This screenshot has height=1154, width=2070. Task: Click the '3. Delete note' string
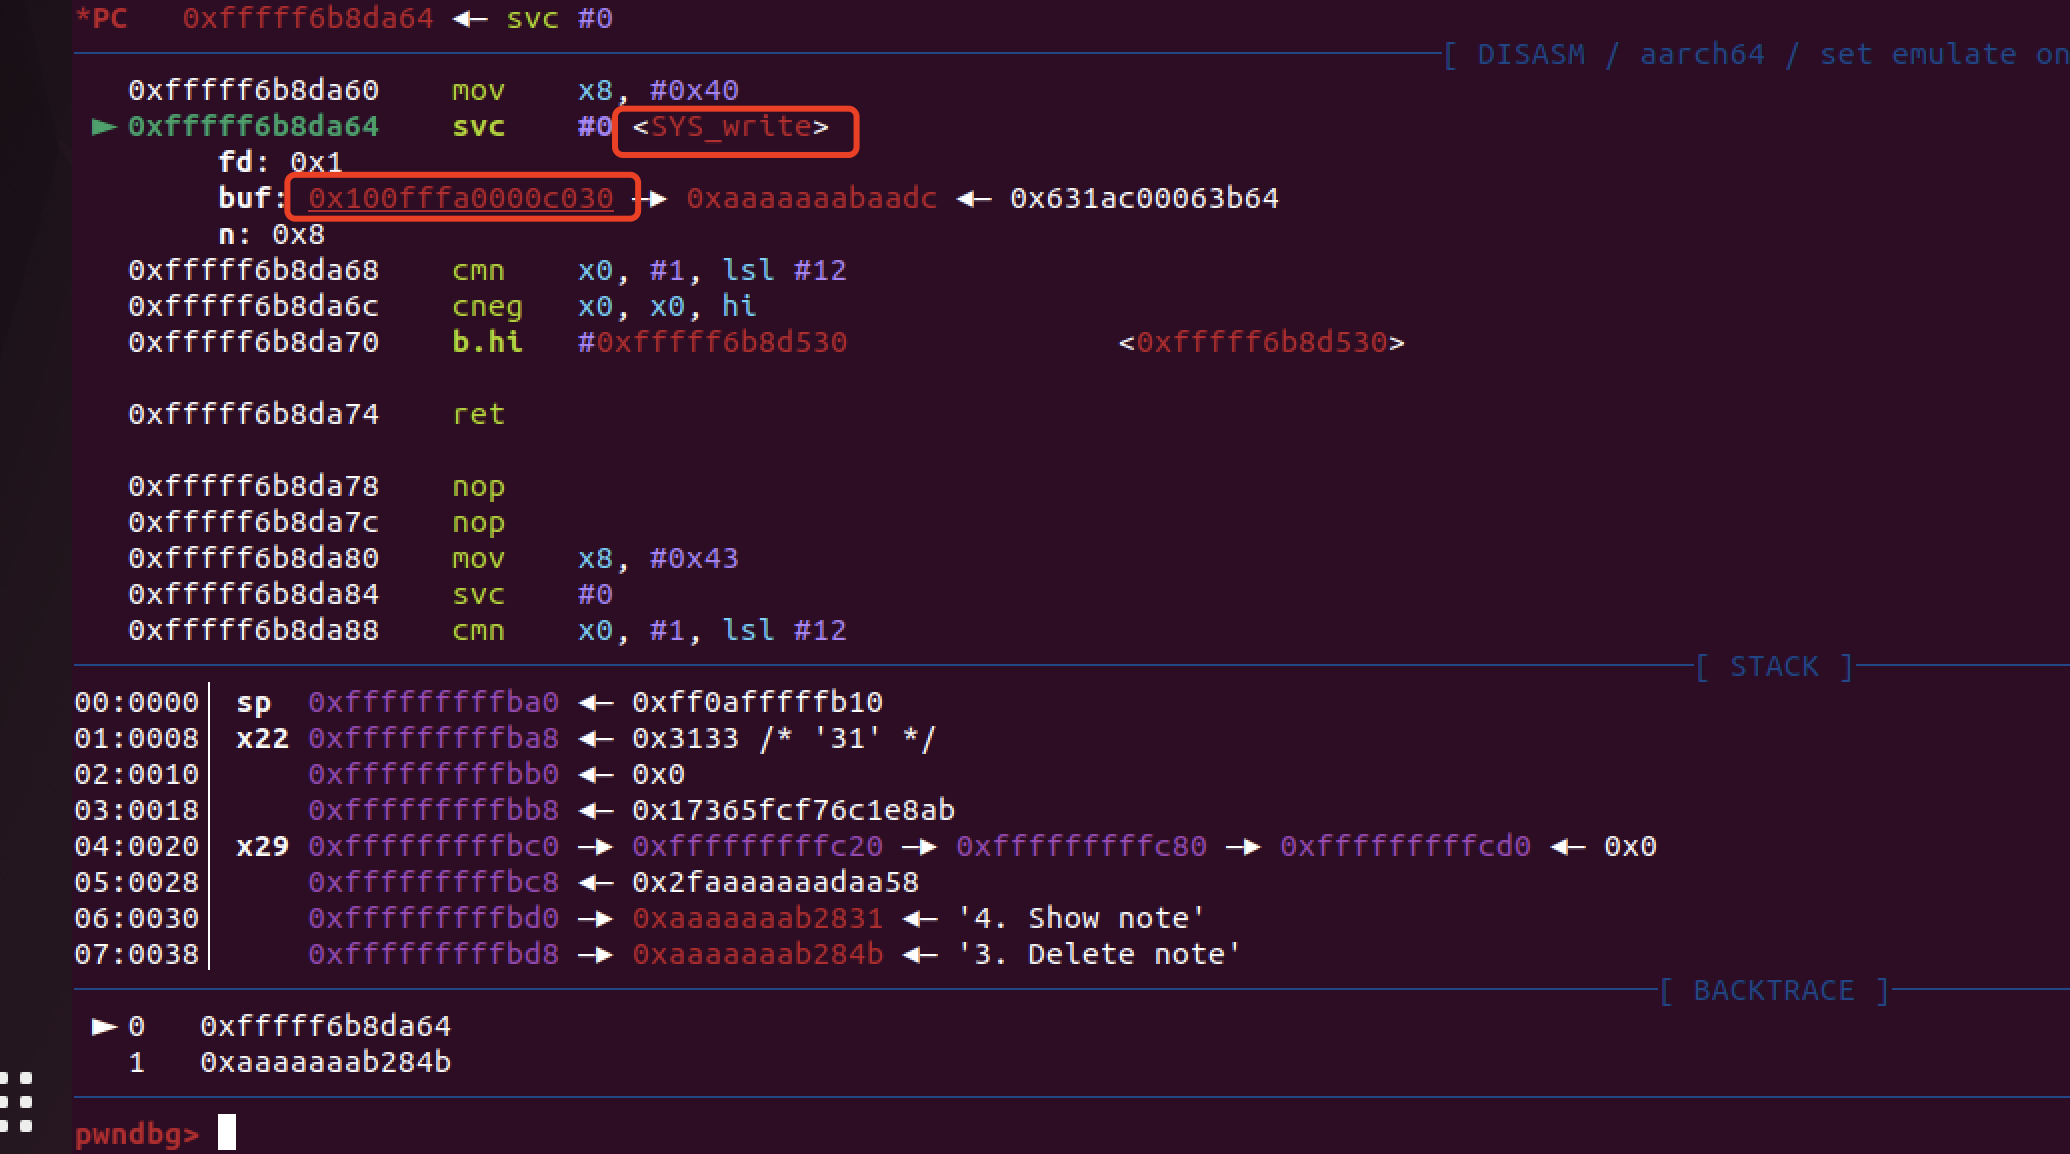point(1098,954)
